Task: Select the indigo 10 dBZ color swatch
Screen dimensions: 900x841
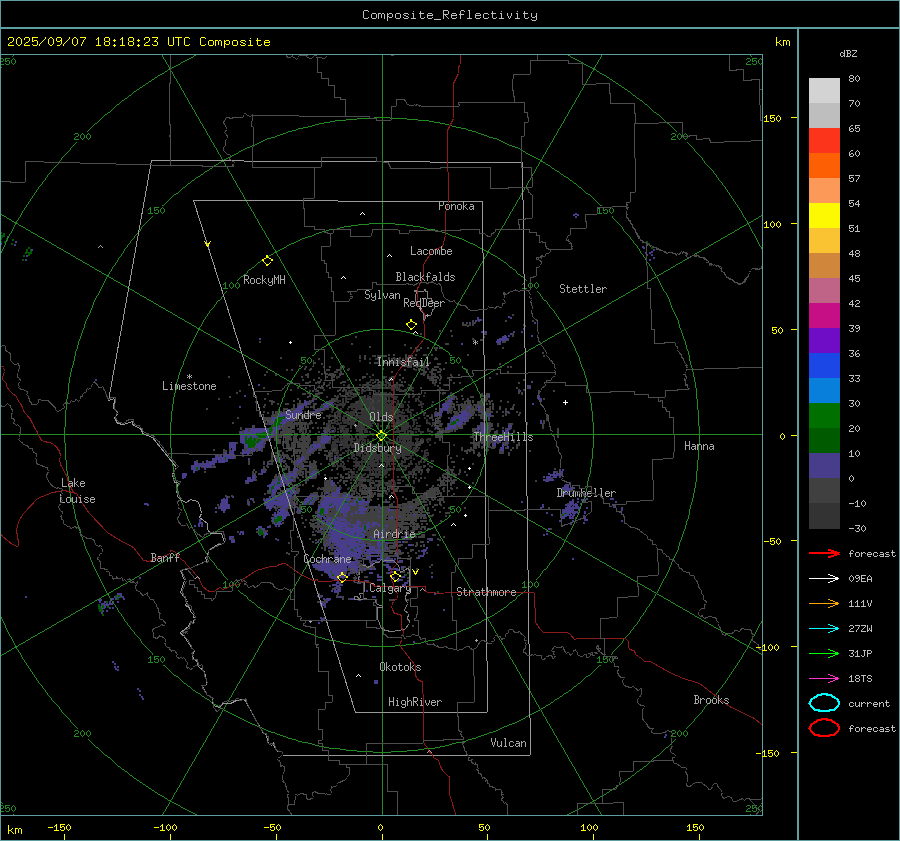Action: pos(824,465)
